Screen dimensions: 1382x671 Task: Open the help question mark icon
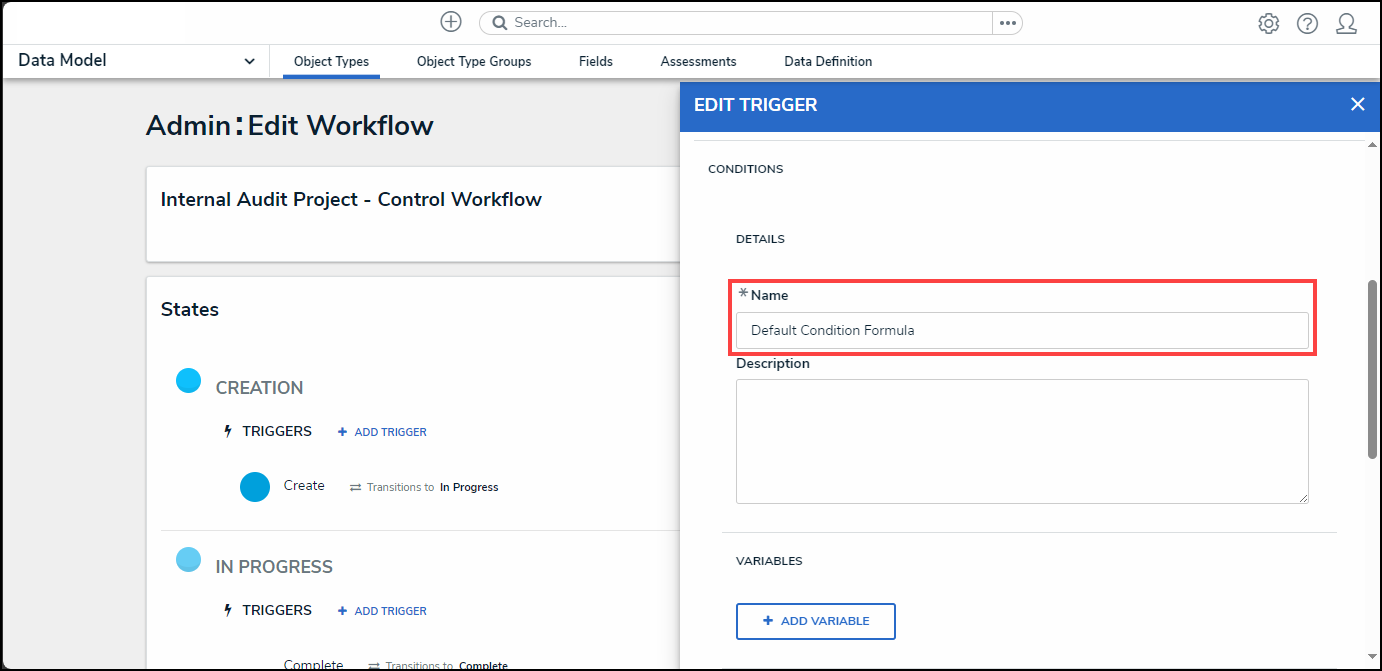pyautogui.click(x=1307, y=24)
